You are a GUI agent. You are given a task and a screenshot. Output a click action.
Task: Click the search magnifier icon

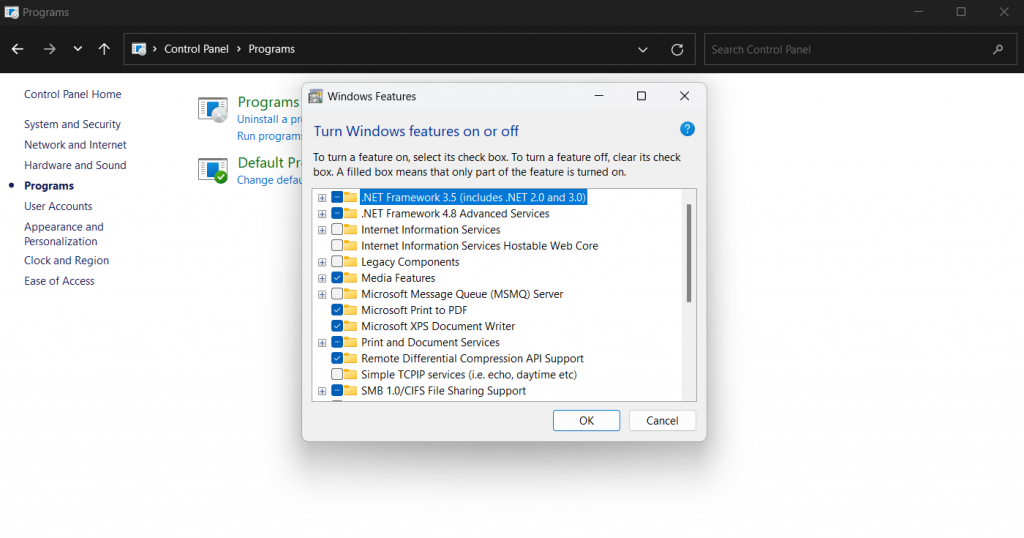(x=998, y=50)
